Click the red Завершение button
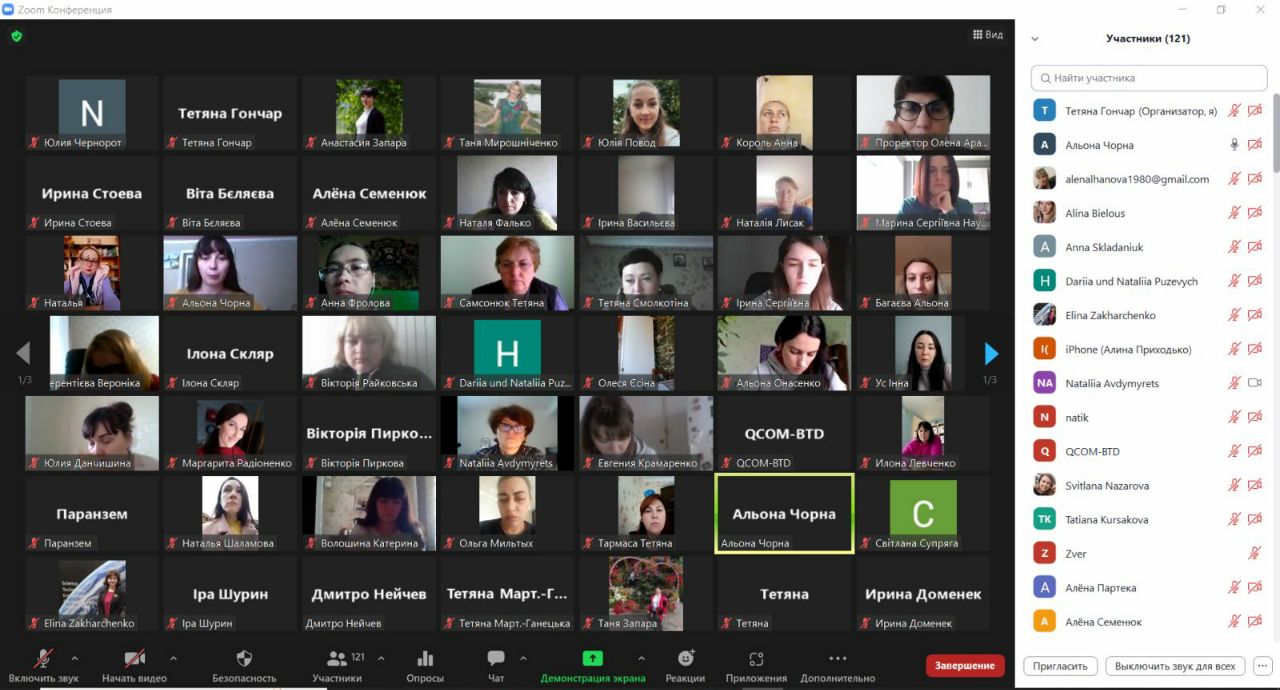1280x690 pixels. (965, 665)
